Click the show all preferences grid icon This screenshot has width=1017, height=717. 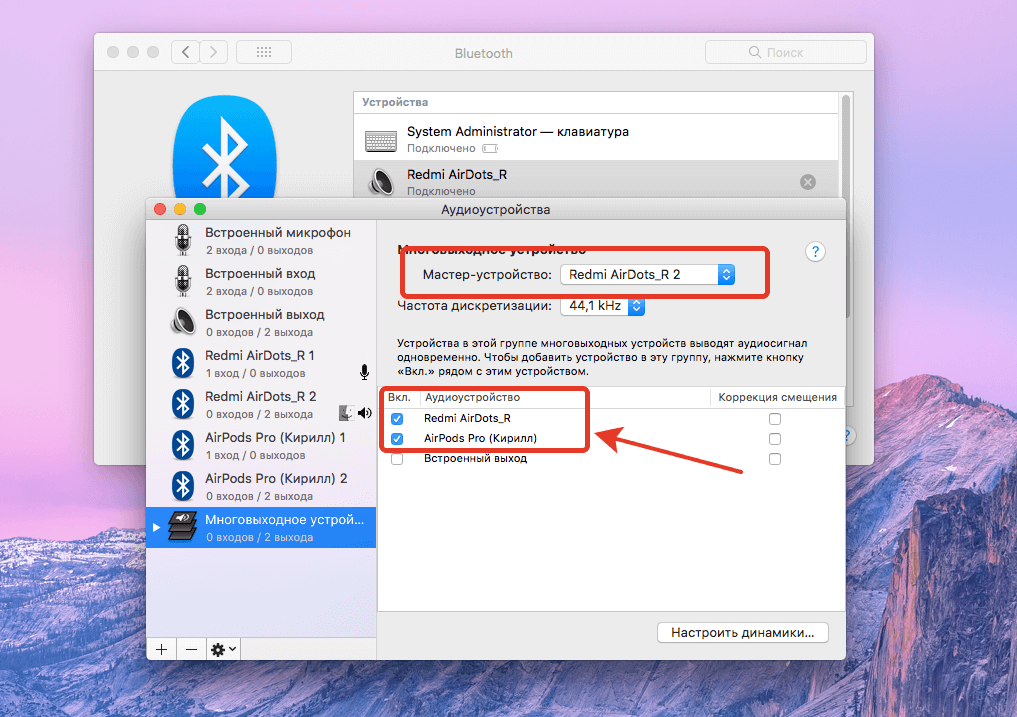pyautogui.click(x=264, y=52)
